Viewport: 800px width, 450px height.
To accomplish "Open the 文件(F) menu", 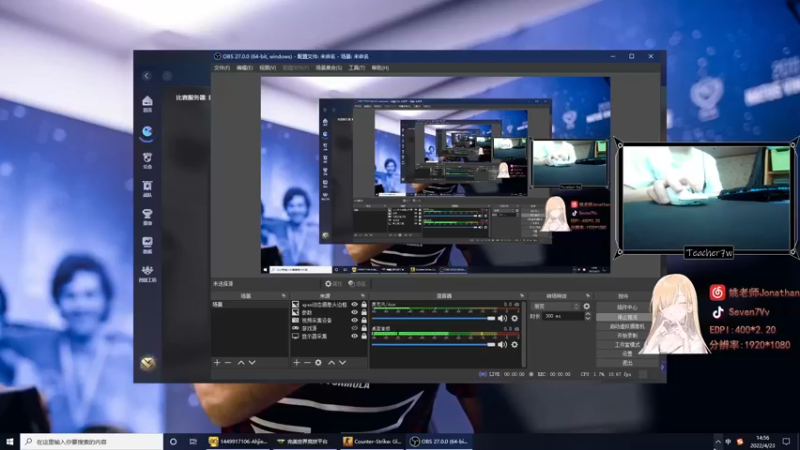I will click(222, 68).
